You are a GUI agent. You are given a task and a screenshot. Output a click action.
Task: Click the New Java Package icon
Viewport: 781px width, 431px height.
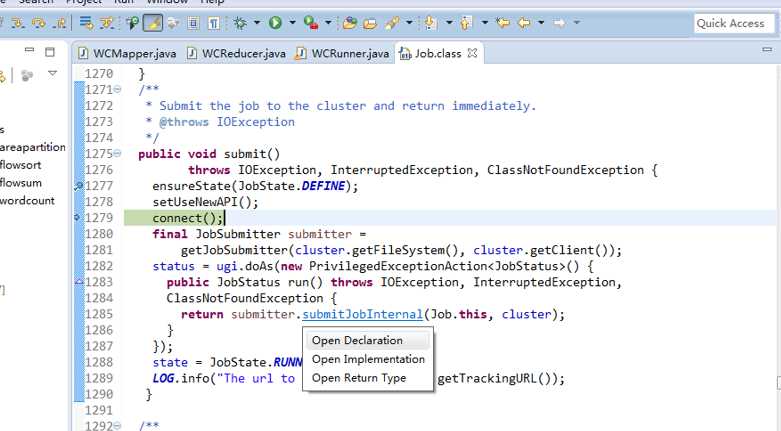click(350, 23)
